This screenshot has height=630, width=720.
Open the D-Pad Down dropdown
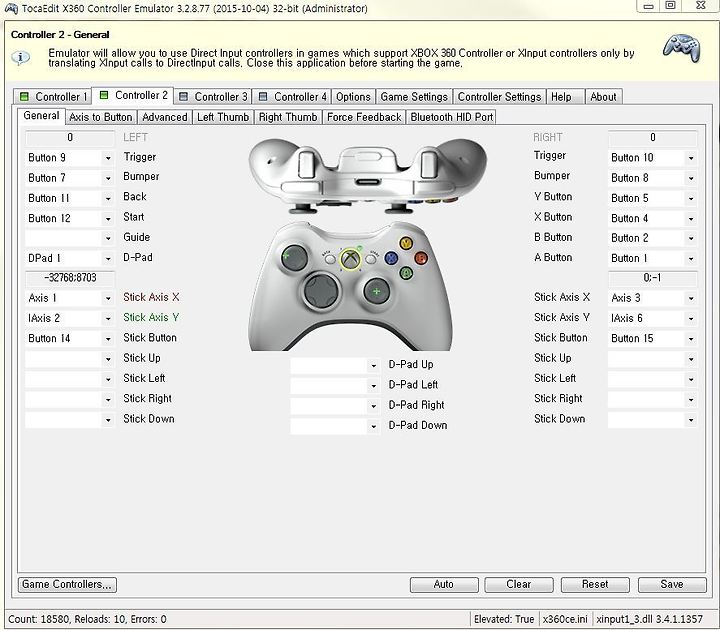tap(335, 426)
